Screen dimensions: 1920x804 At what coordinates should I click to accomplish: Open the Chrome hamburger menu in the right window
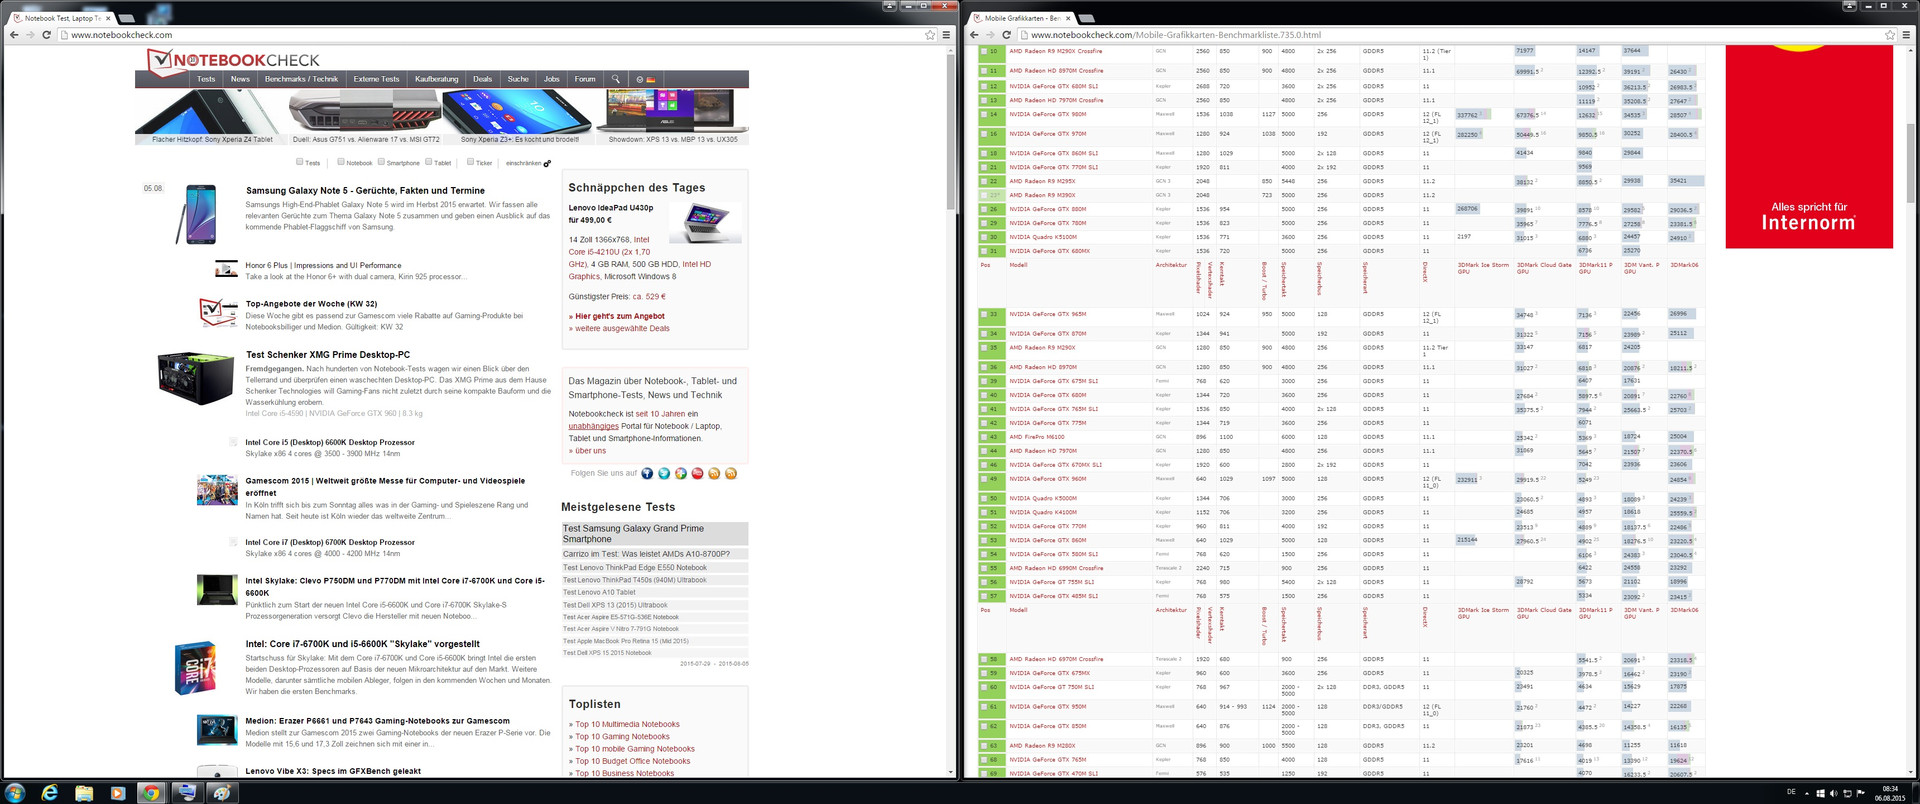[x=1906, y=35]
